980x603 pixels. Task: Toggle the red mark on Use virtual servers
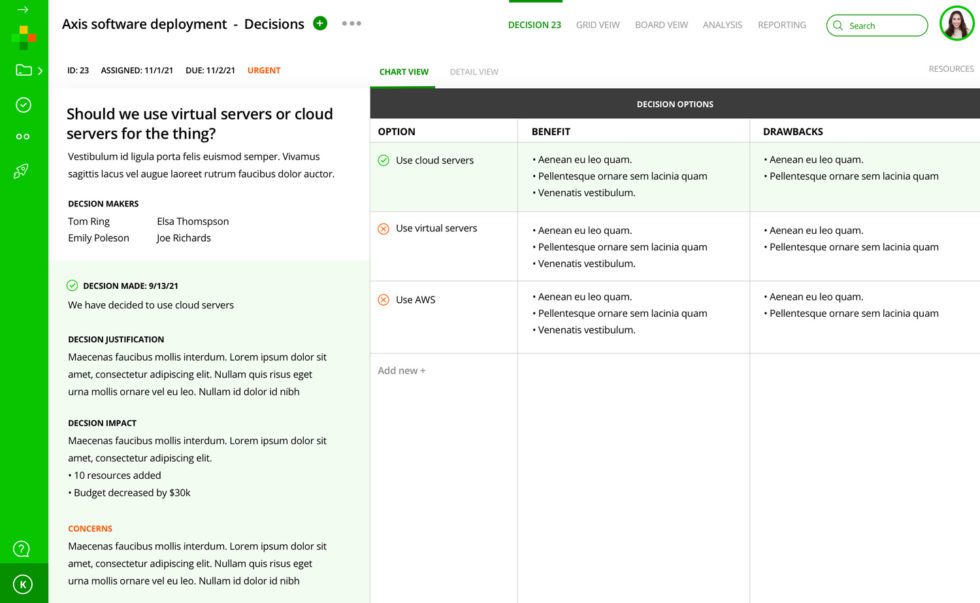[382, 227]
